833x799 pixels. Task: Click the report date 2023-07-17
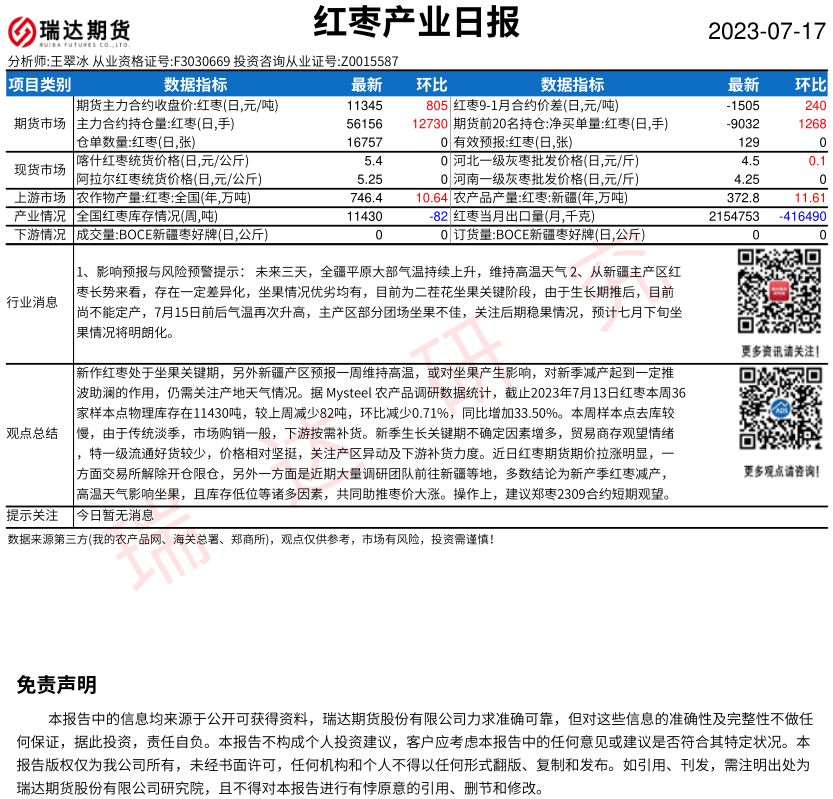(767, 32)
